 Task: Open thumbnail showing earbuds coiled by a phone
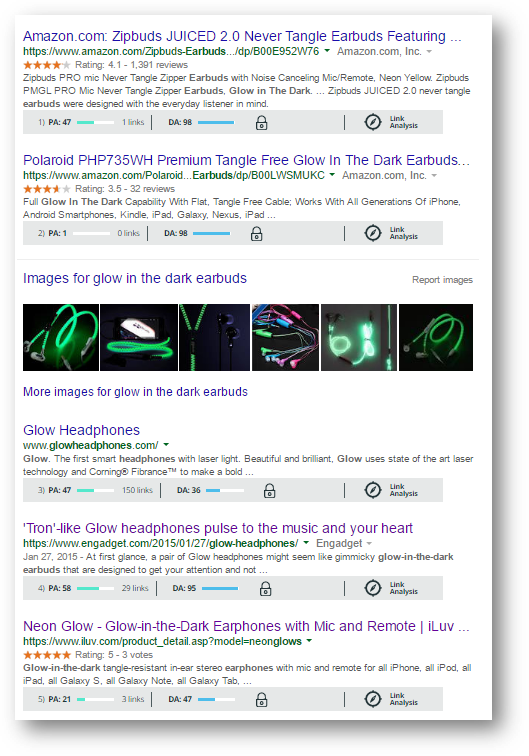tap(139, 338)
